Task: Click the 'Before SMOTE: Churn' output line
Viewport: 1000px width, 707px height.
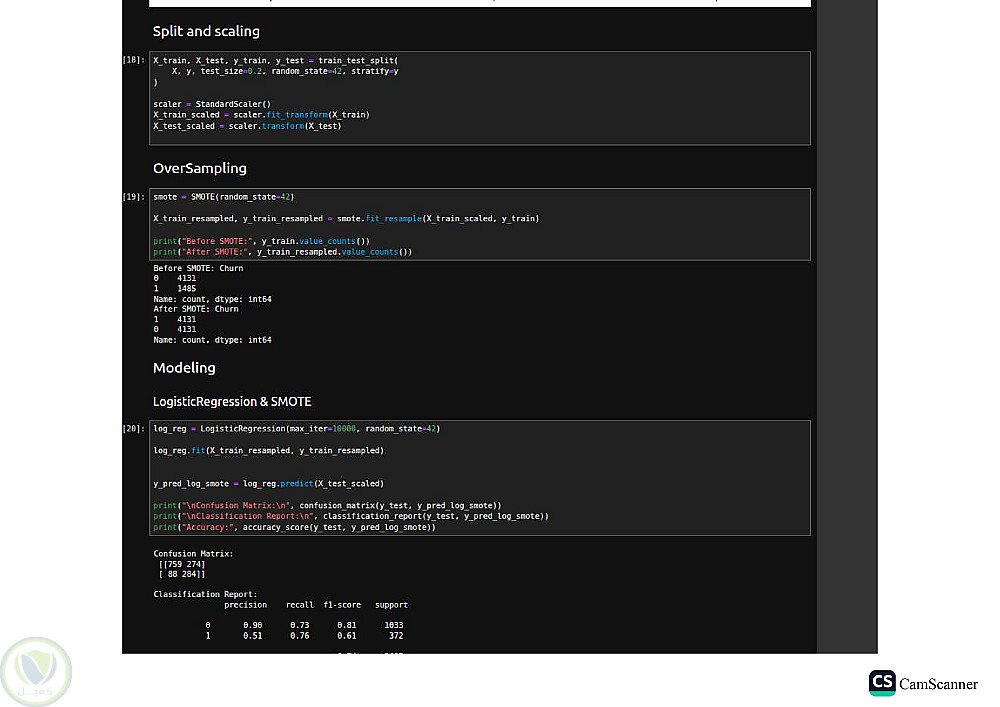Action: pos(198,268)
